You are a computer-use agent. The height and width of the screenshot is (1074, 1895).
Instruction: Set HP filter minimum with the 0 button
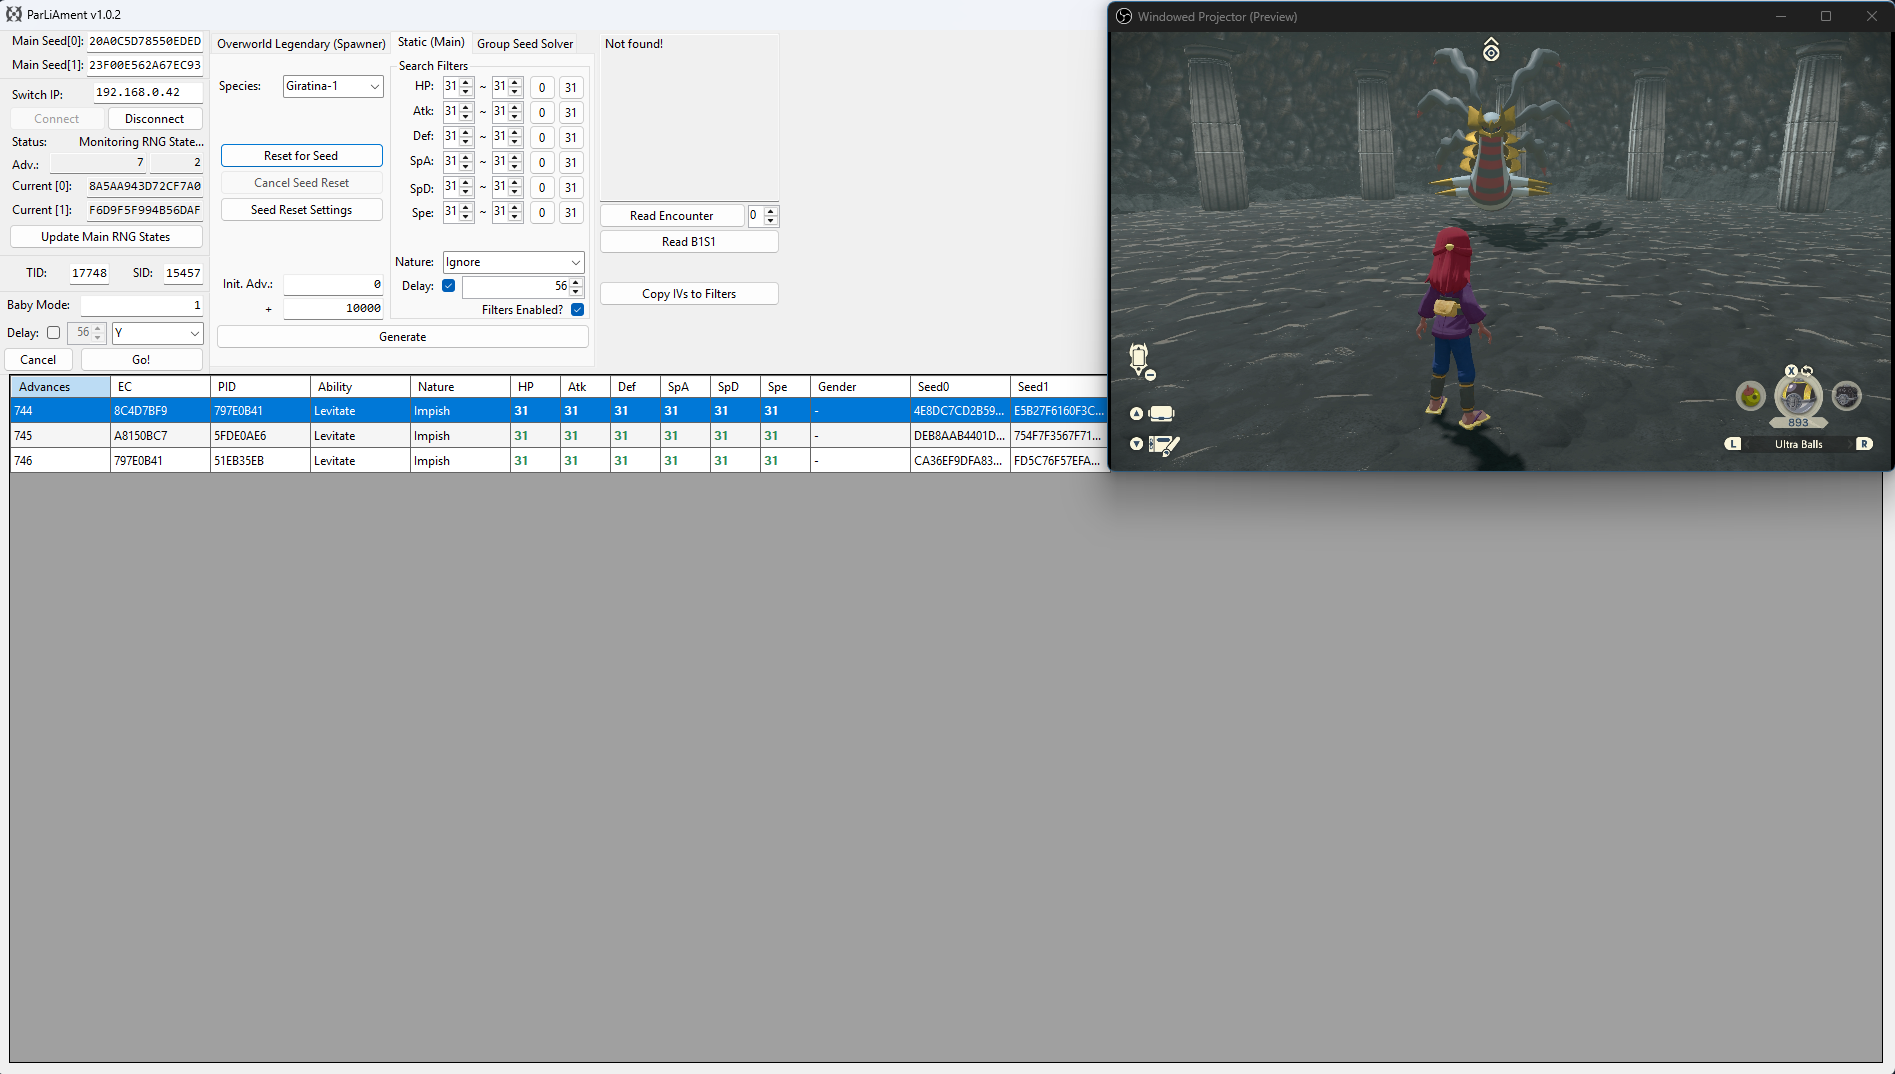pos(542,88)
